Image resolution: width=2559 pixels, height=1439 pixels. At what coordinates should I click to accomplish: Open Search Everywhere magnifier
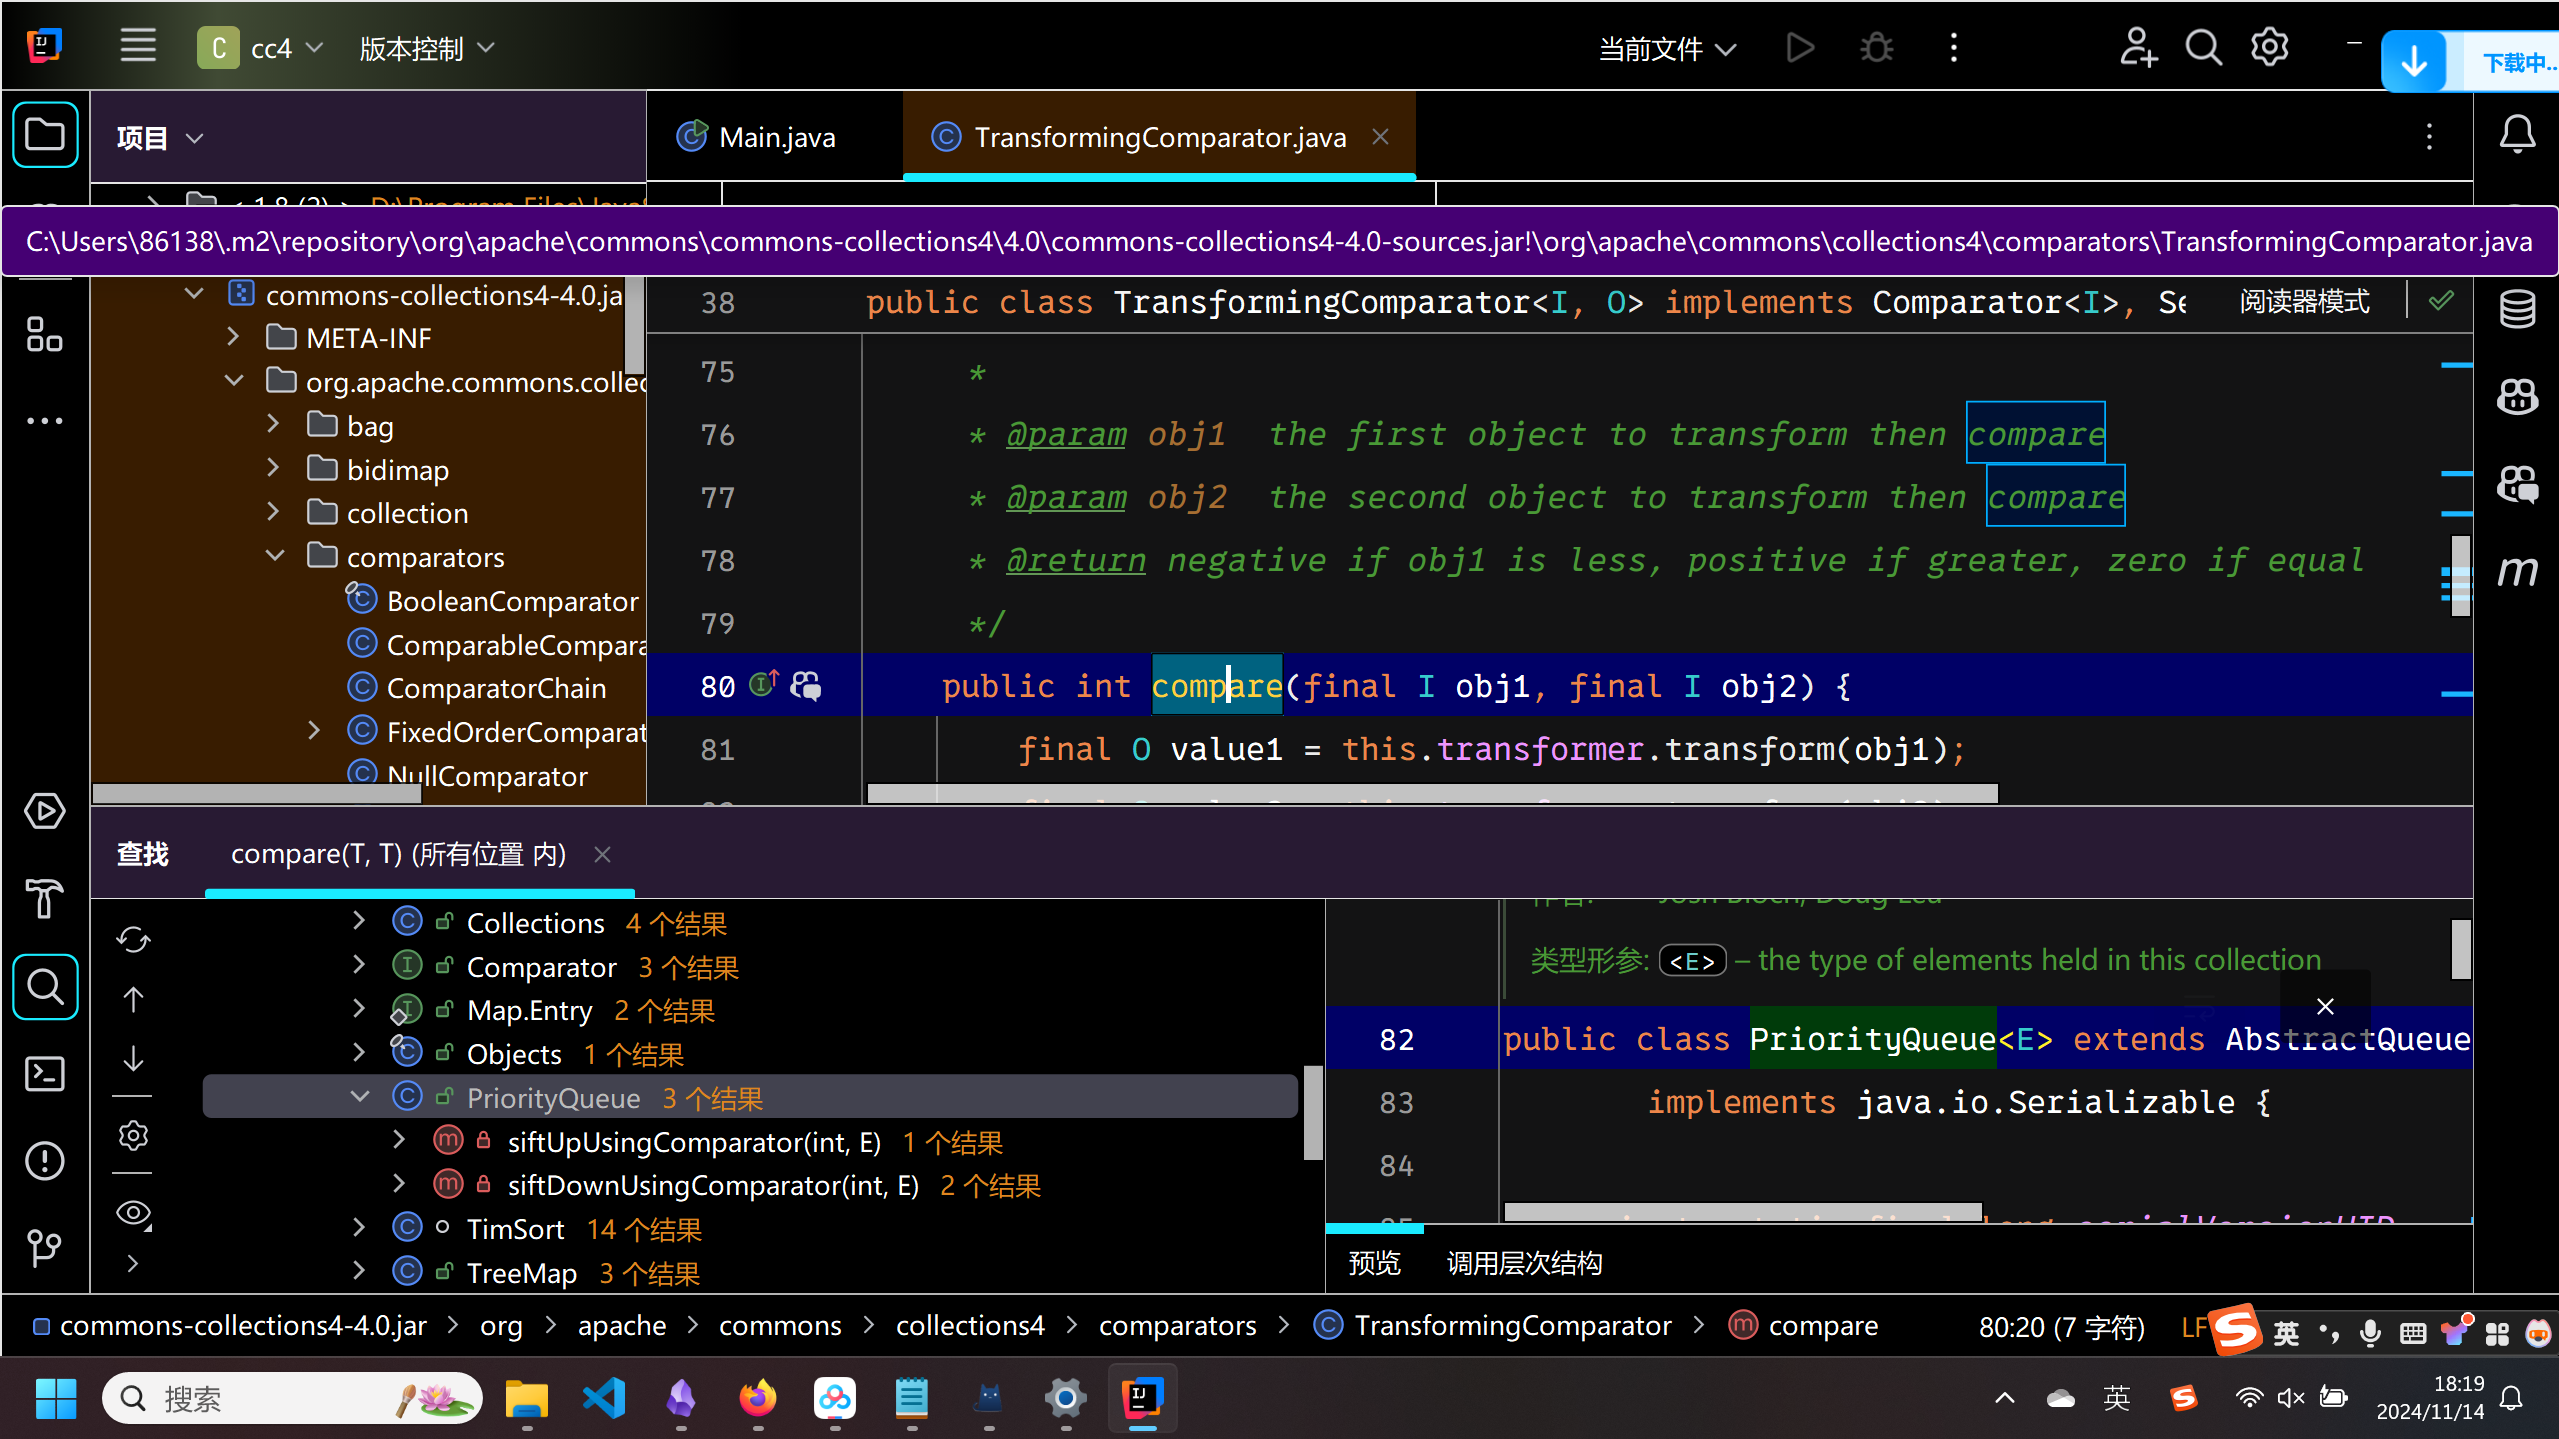tap(2204, 48)
